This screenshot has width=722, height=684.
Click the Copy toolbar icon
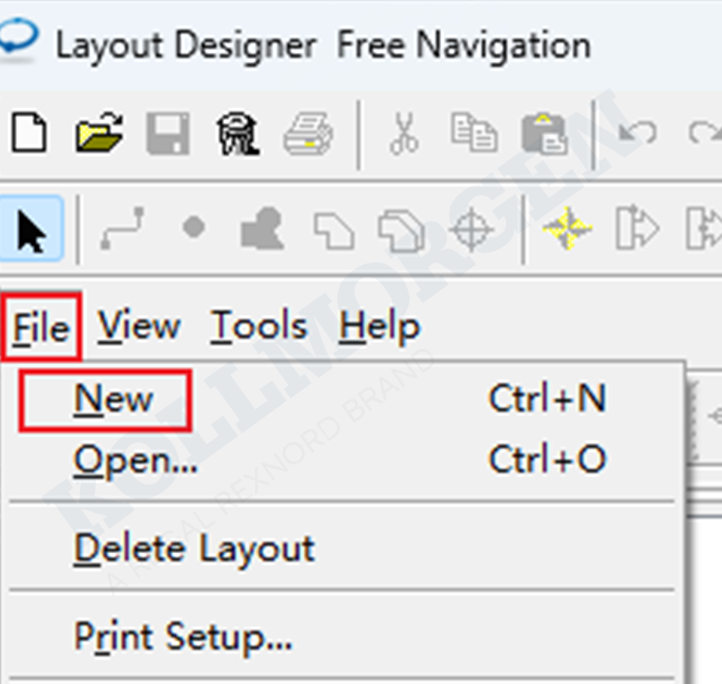(473, 133)
